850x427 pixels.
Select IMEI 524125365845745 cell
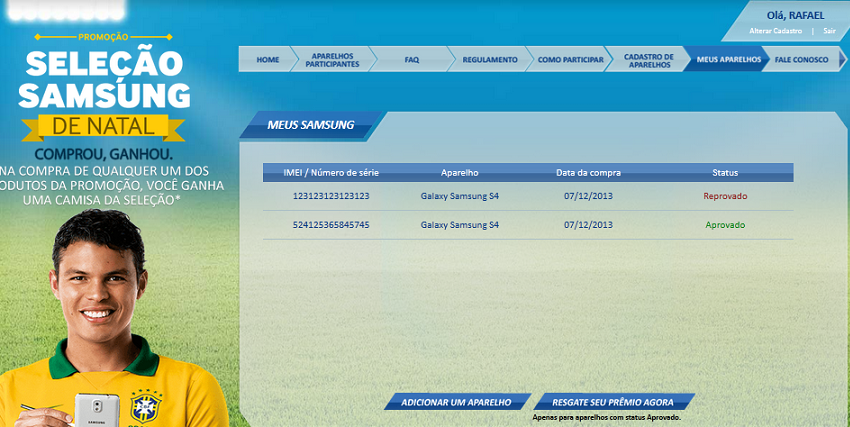[331, 225]
